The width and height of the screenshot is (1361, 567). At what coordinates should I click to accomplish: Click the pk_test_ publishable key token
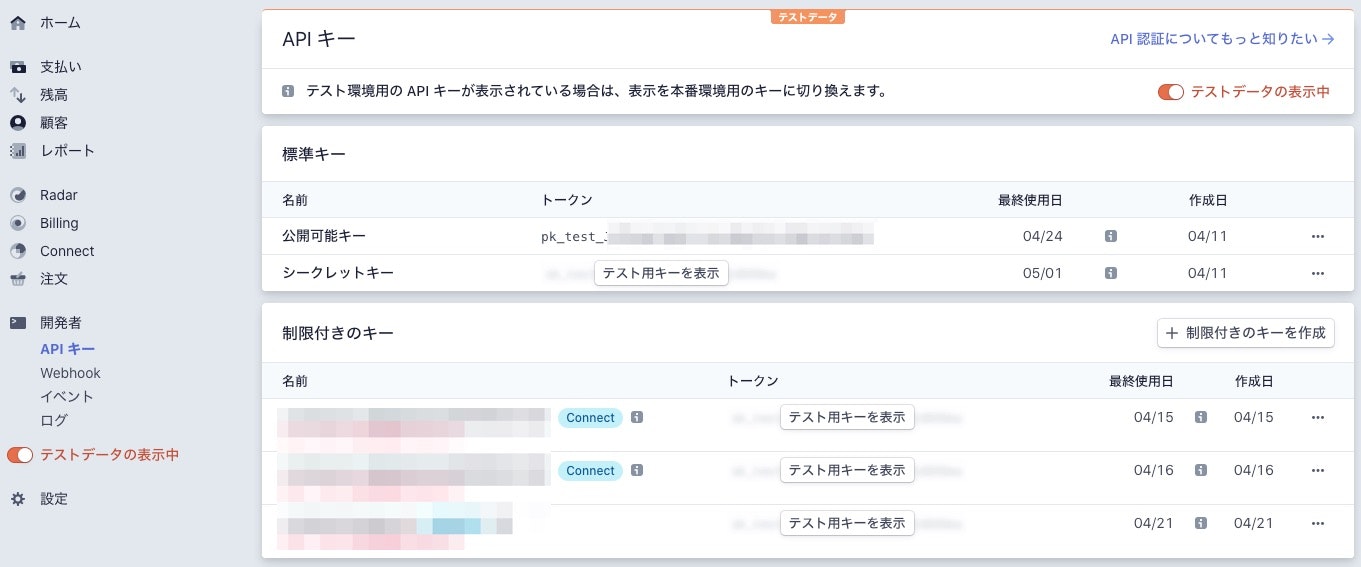[707, 237]
